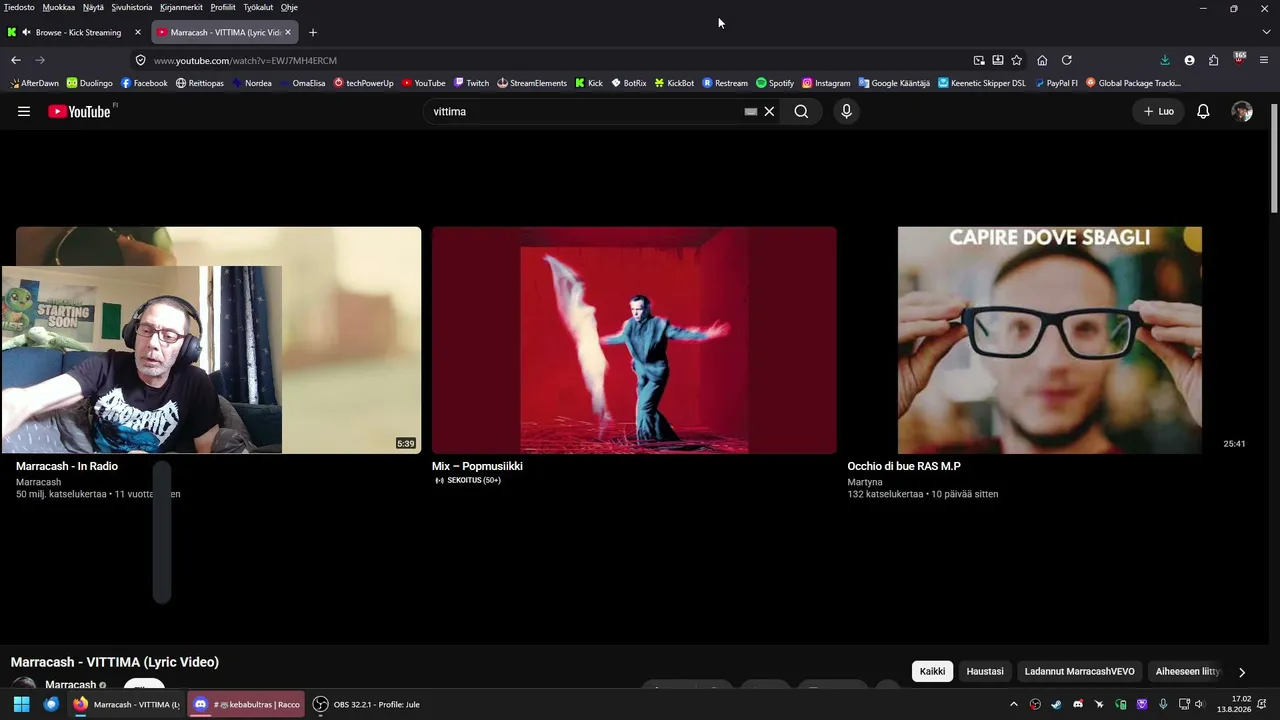
Task: Open the Site information shield icon
Action: tap(141, 60)
